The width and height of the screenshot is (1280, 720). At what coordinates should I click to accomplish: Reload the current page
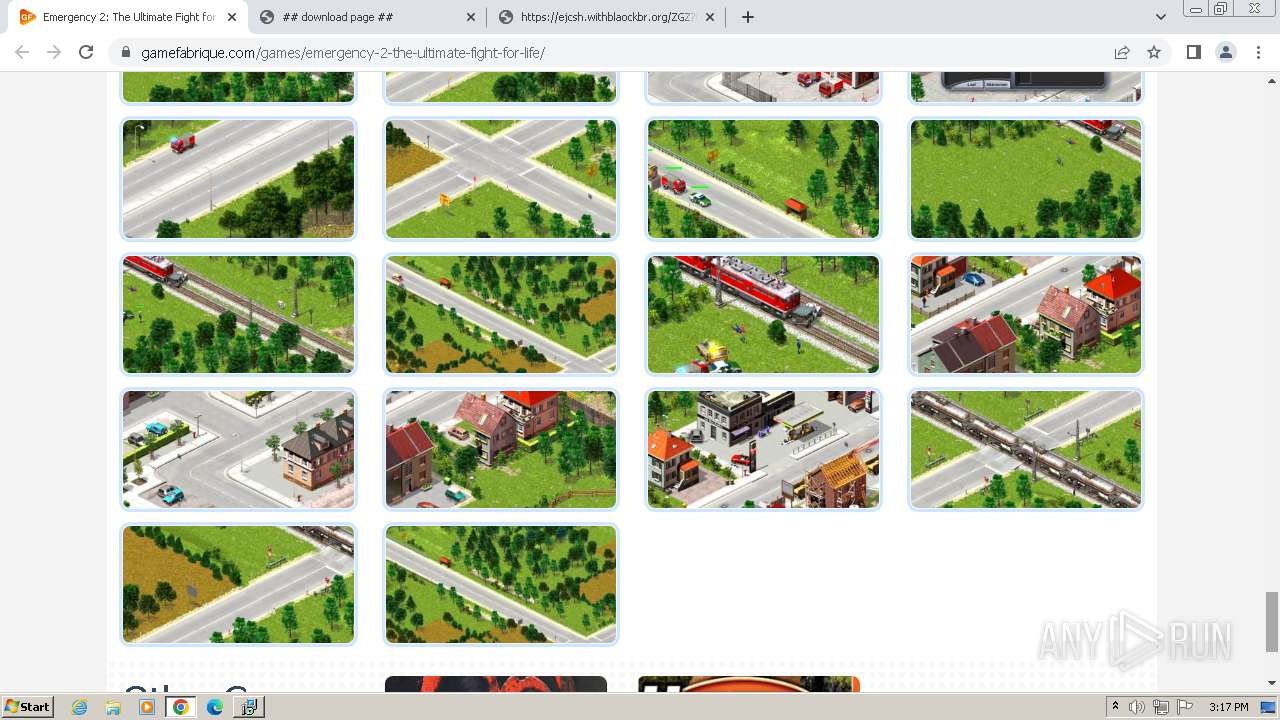tap(86, 52)
